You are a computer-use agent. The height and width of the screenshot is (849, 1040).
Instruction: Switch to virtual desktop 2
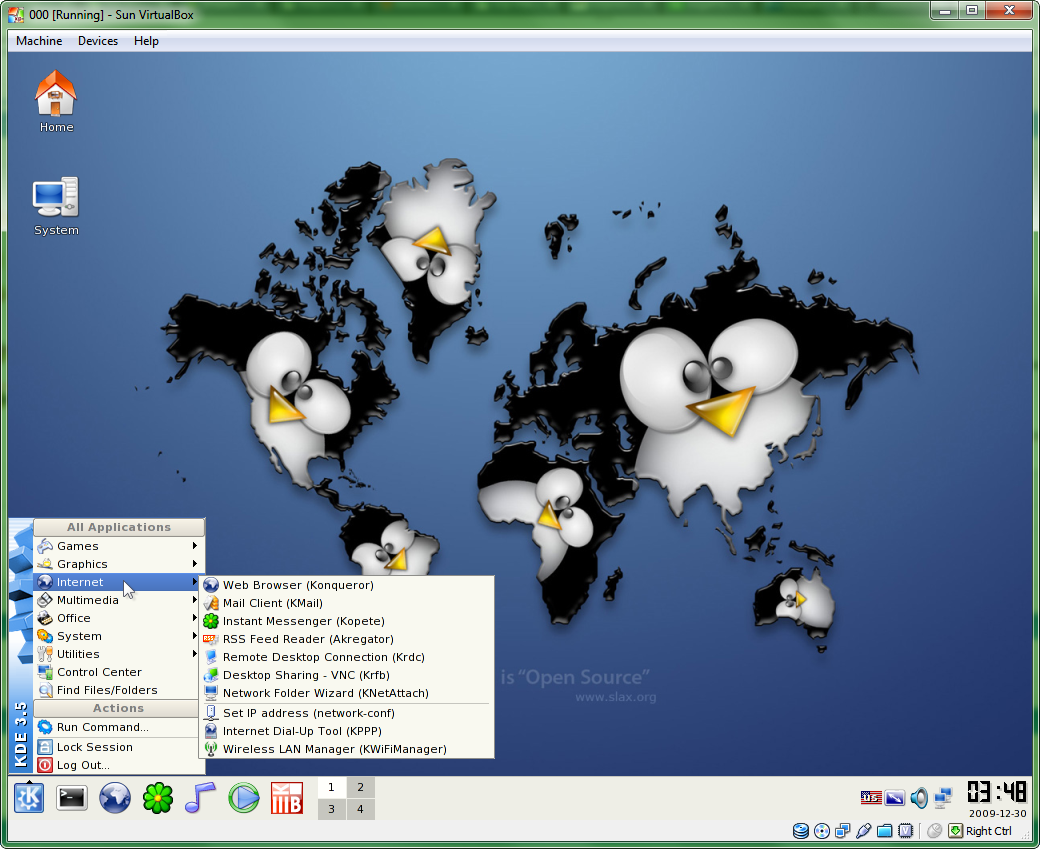coord(360,787)
